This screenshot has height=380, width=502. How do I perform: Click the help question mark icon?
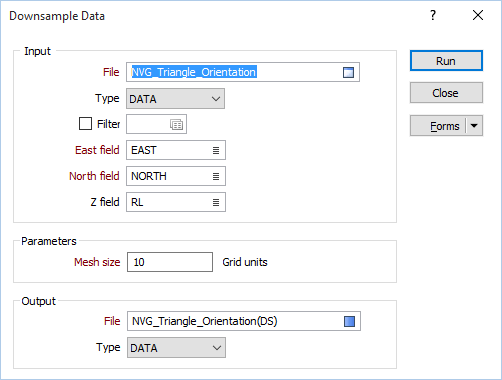click(x=433, y=15)
